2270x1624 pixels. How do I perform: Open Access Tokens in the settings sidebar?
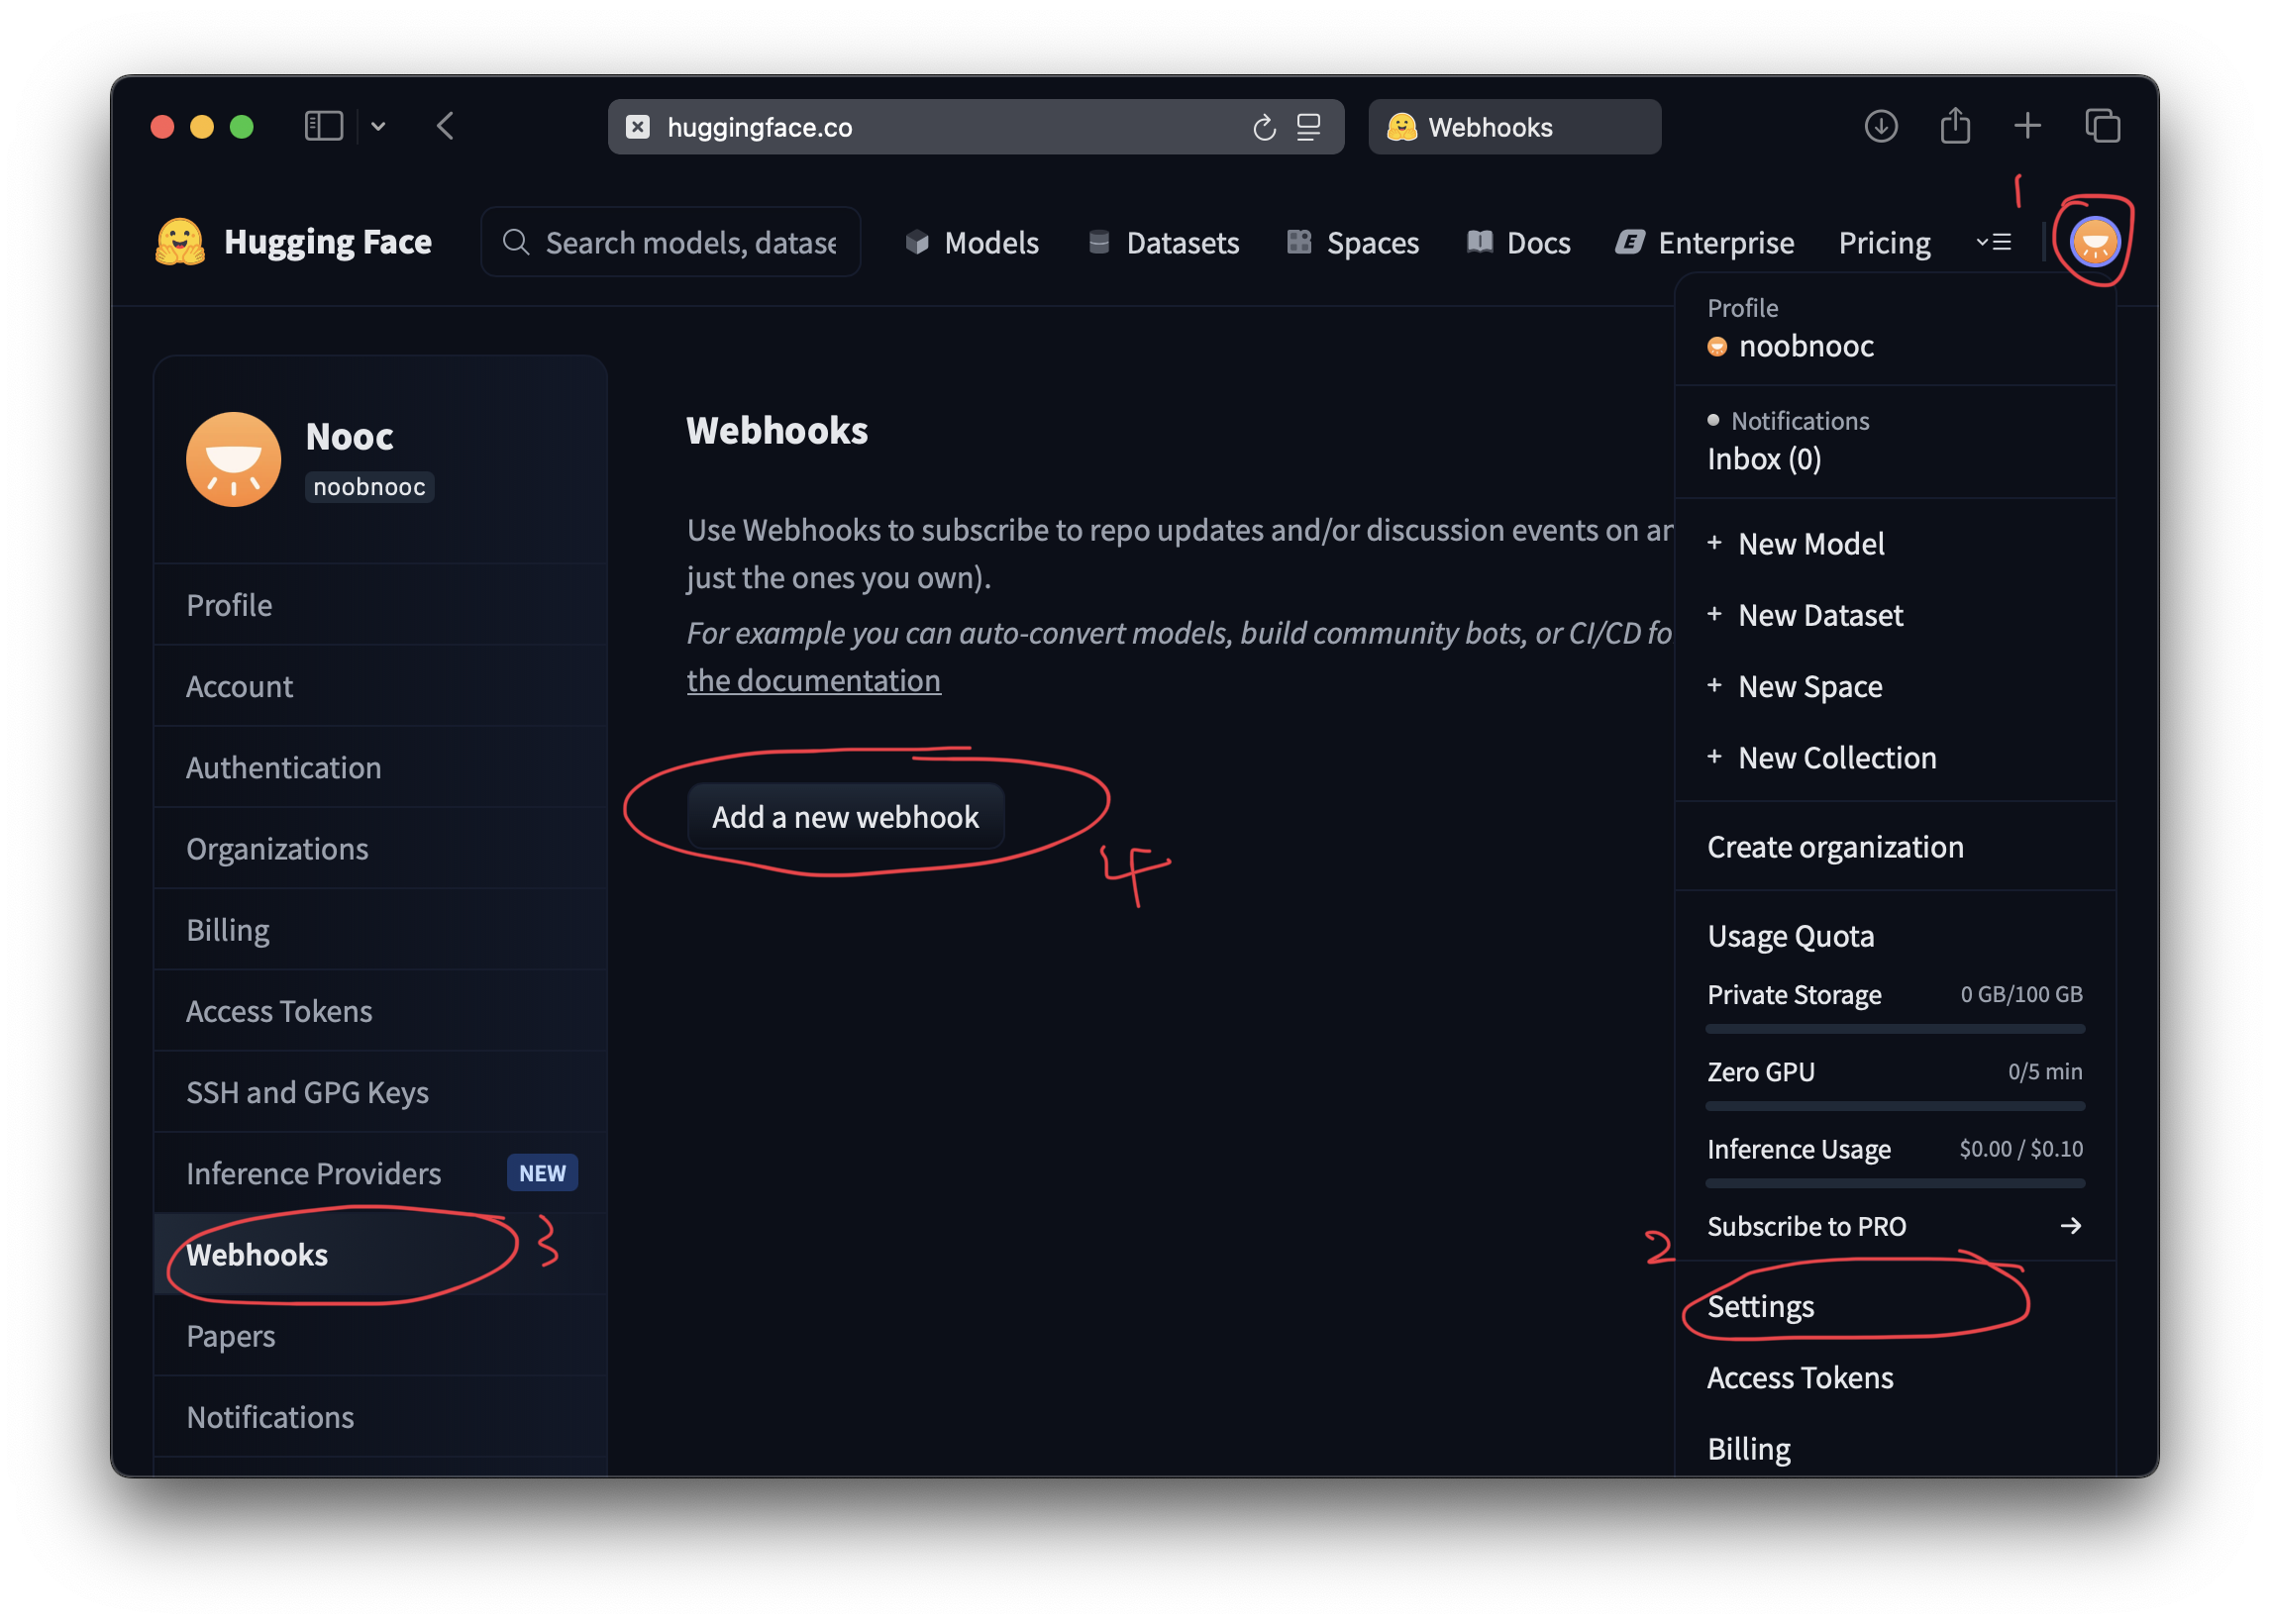(x=381, y=1011)
